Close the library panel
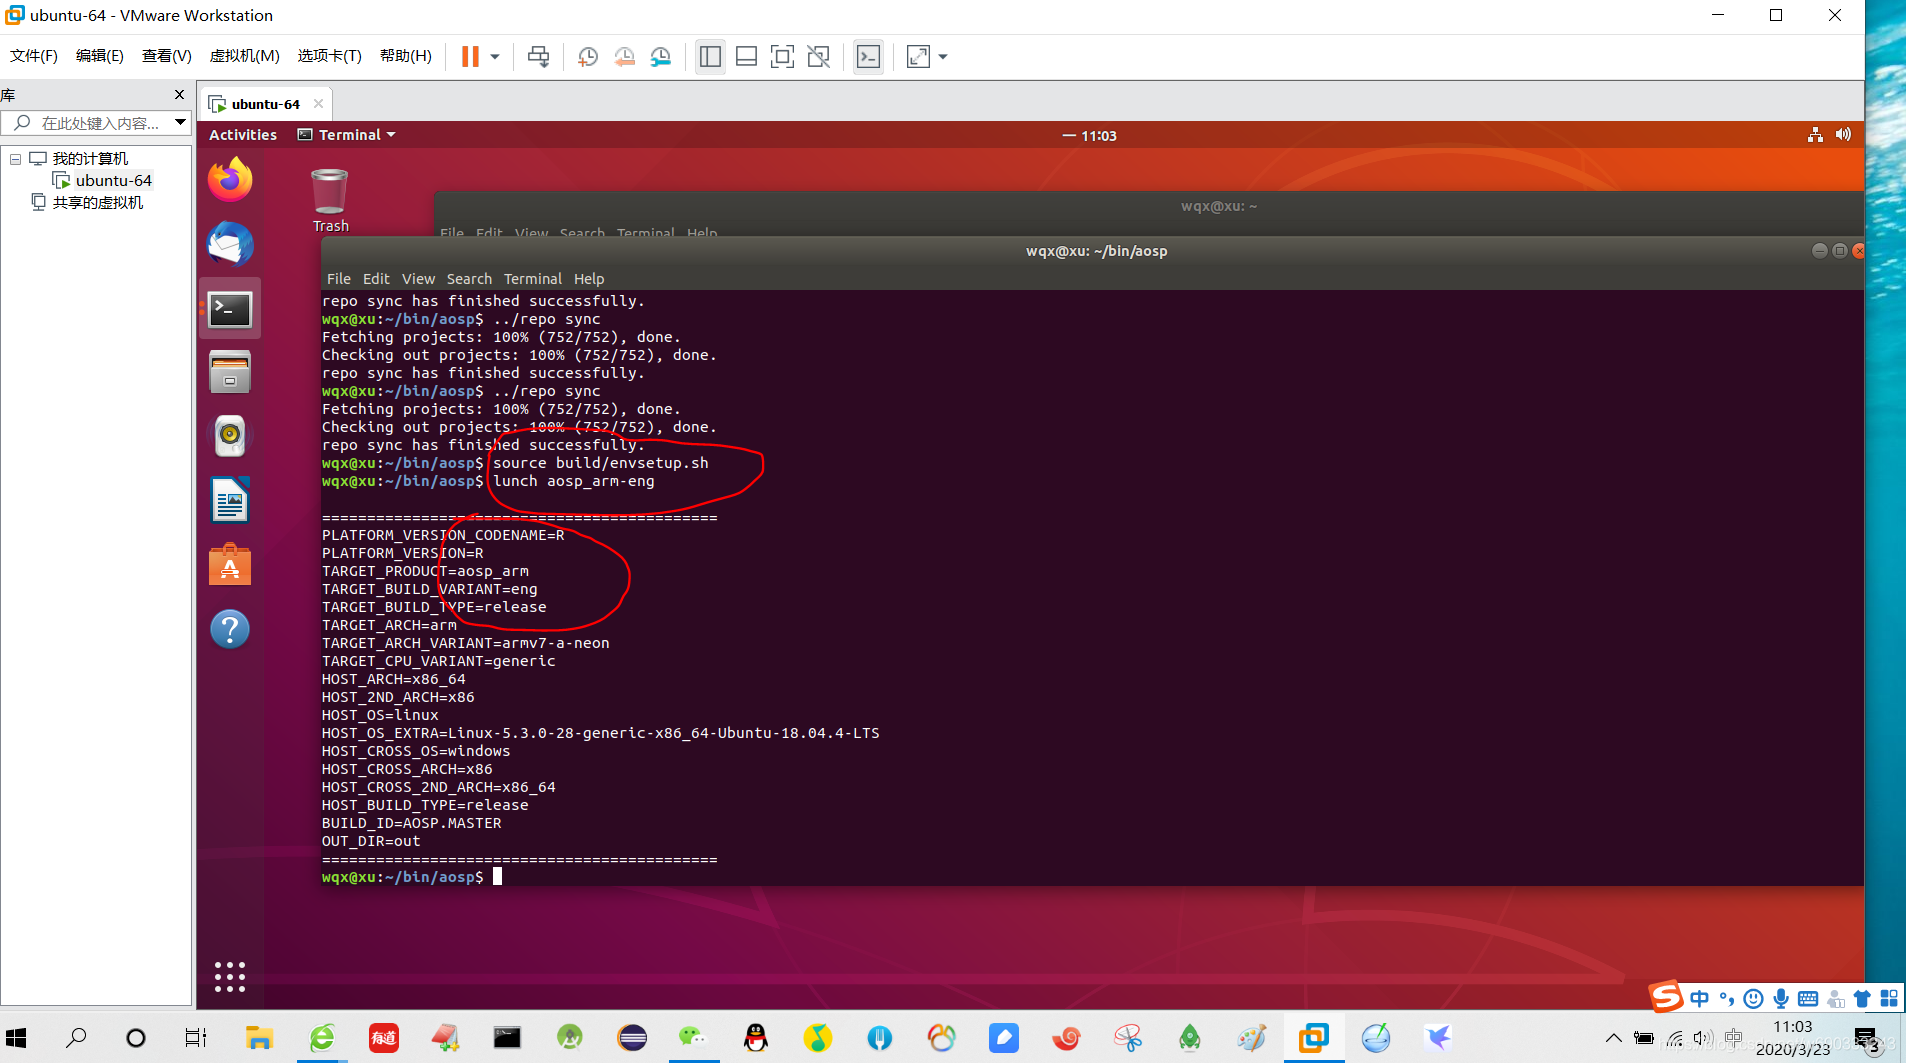Image resolution: width=1906 pixels, height=1063 pixels. coord(179,95)
